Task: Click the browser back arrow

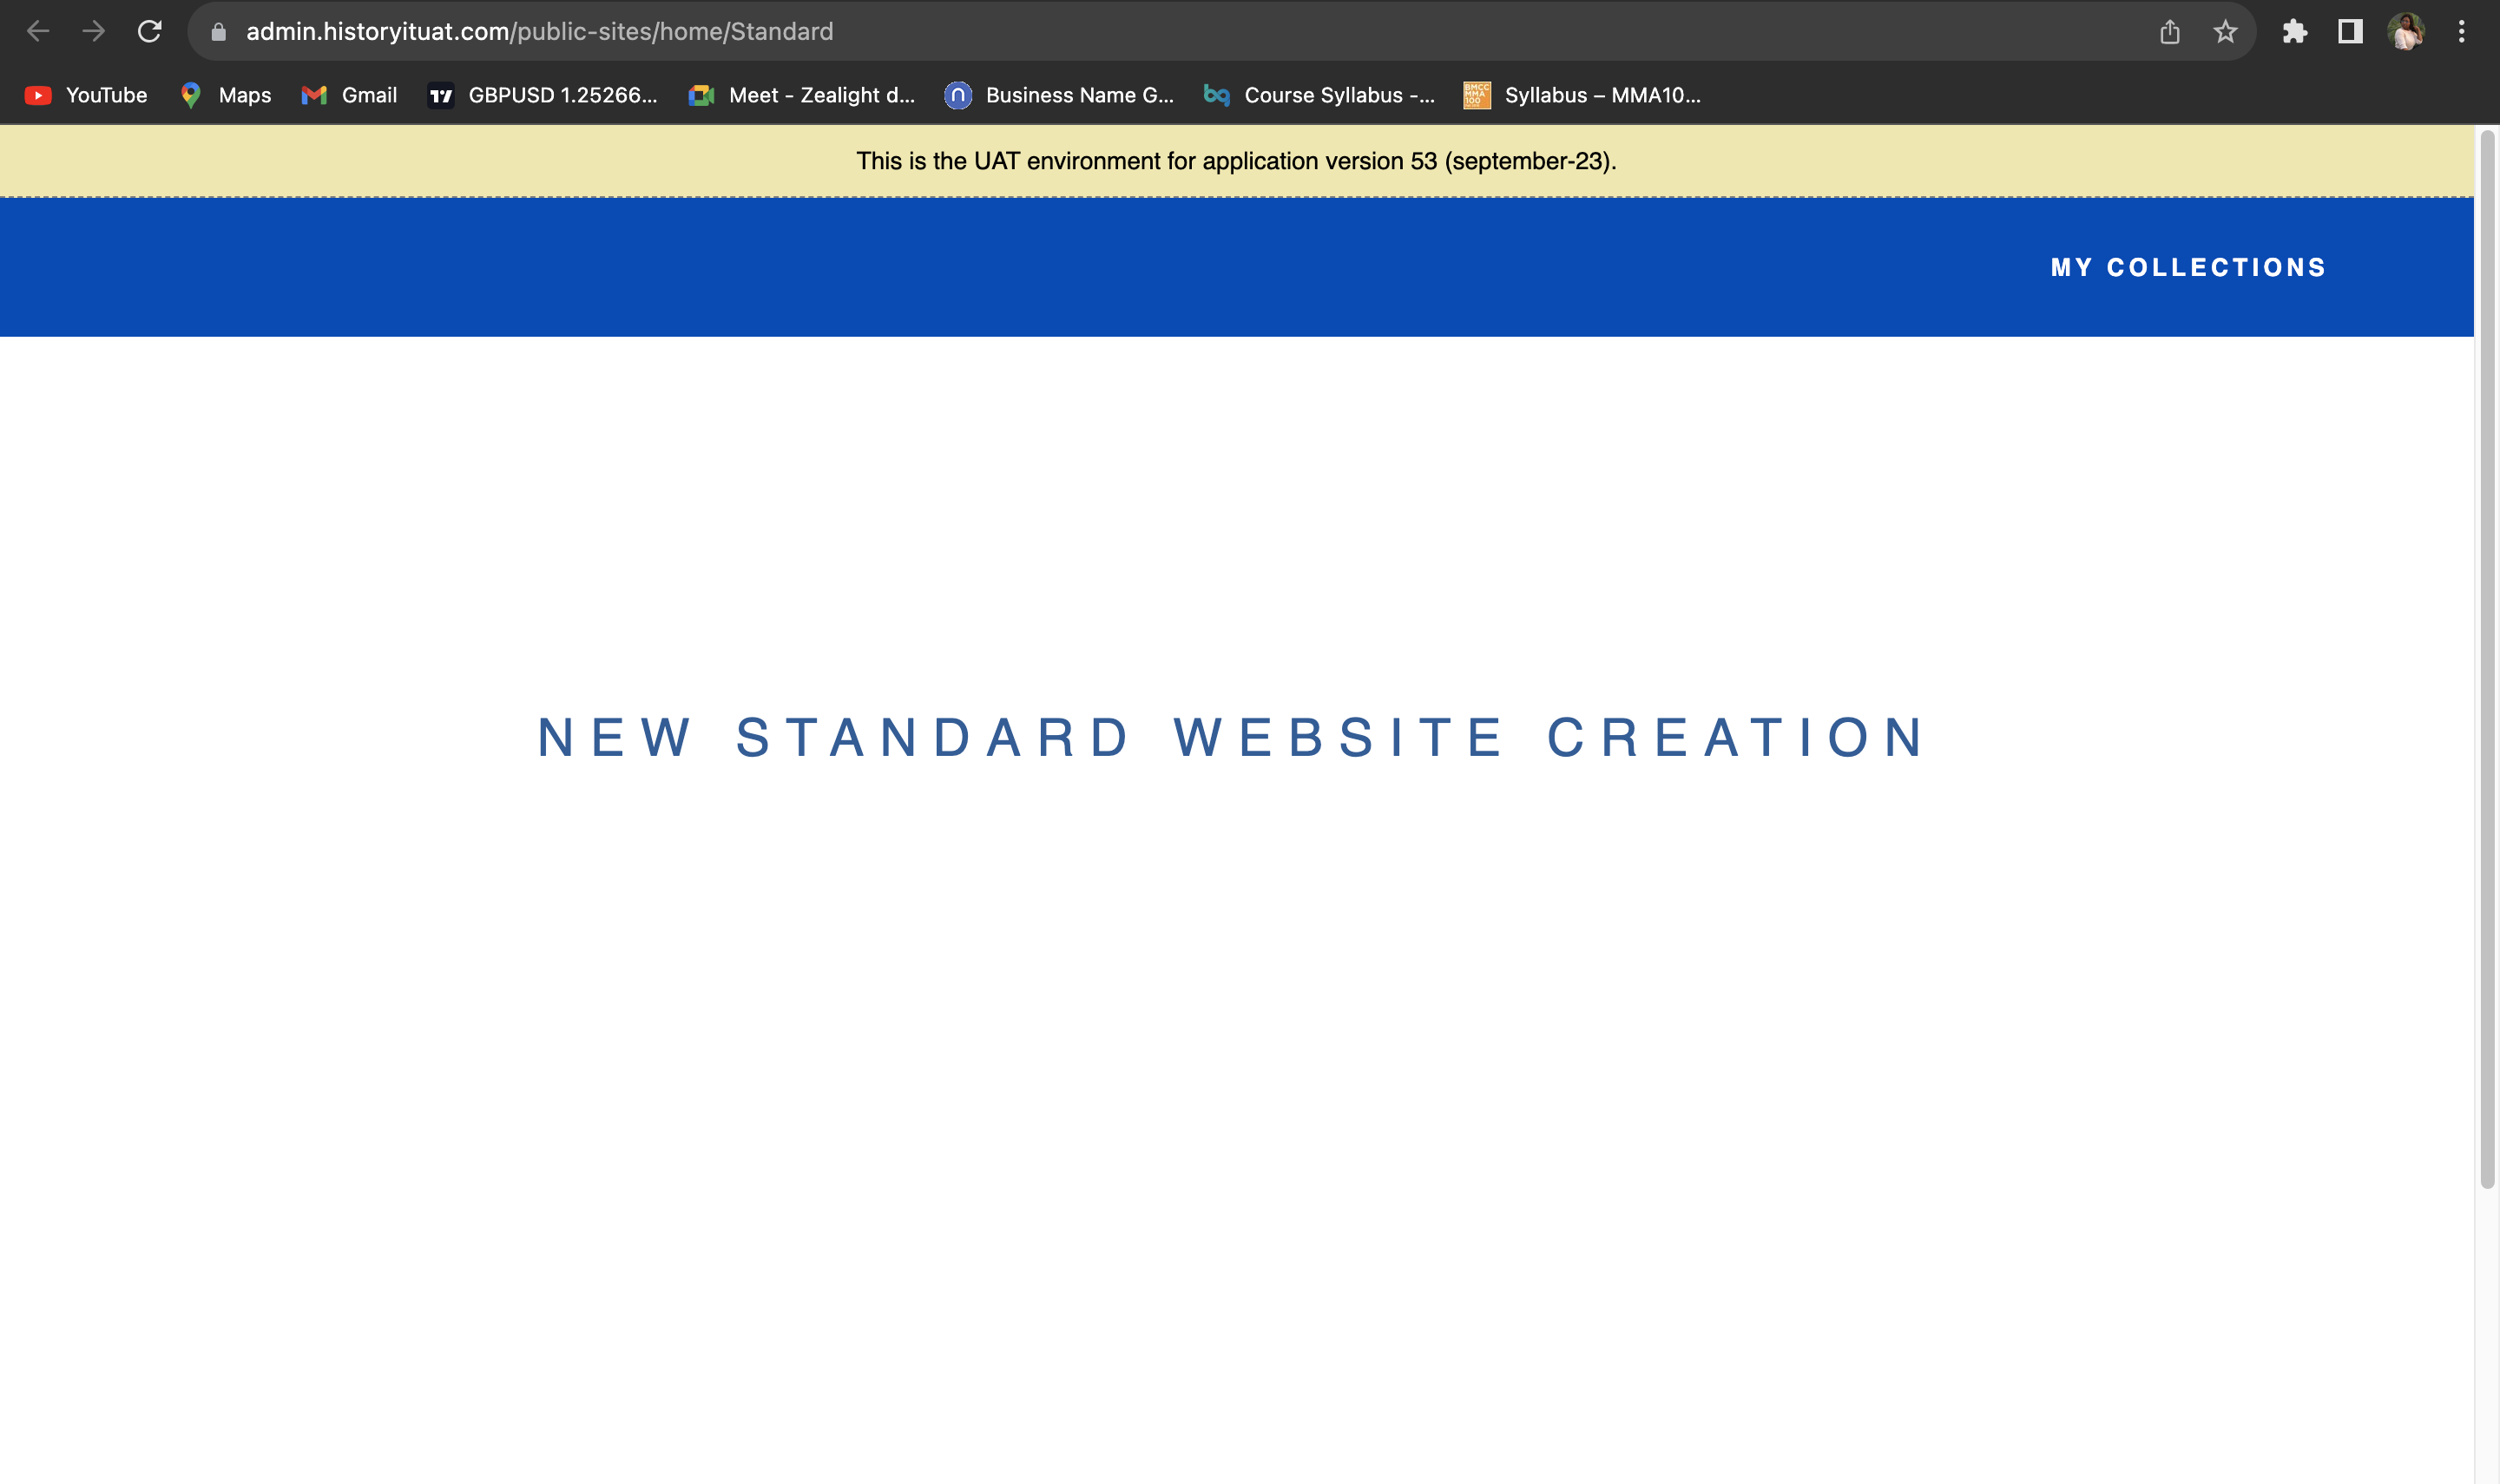Action: (38, 32)
